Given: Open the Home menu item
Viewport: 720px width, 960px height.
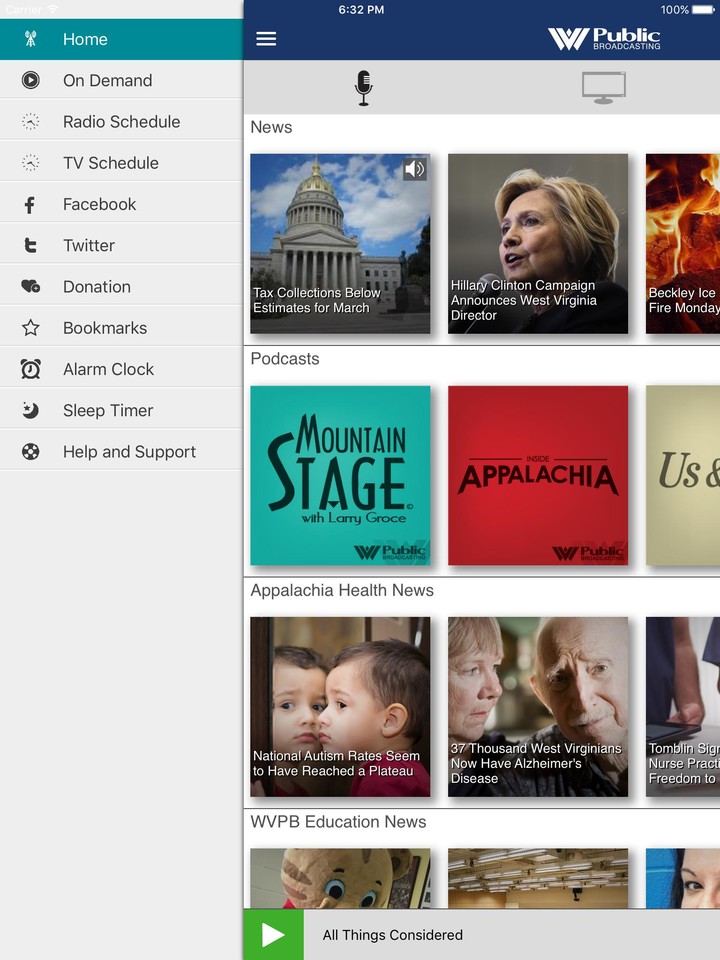Looking at the screenshot, I should pyautogui.click(x=121, y=39).
